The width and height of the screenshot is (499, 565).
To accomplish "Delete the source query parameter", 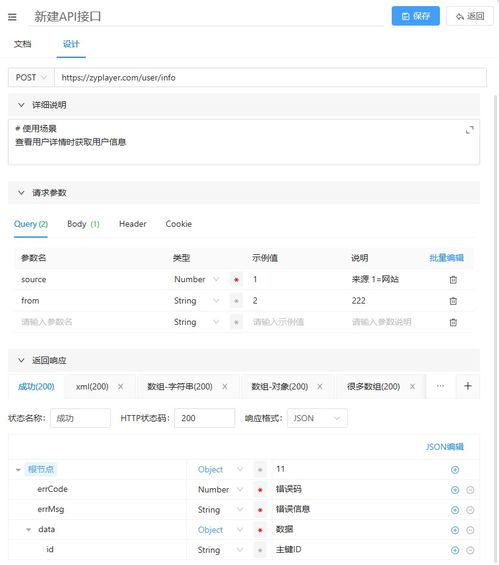I will pos(453,280).
